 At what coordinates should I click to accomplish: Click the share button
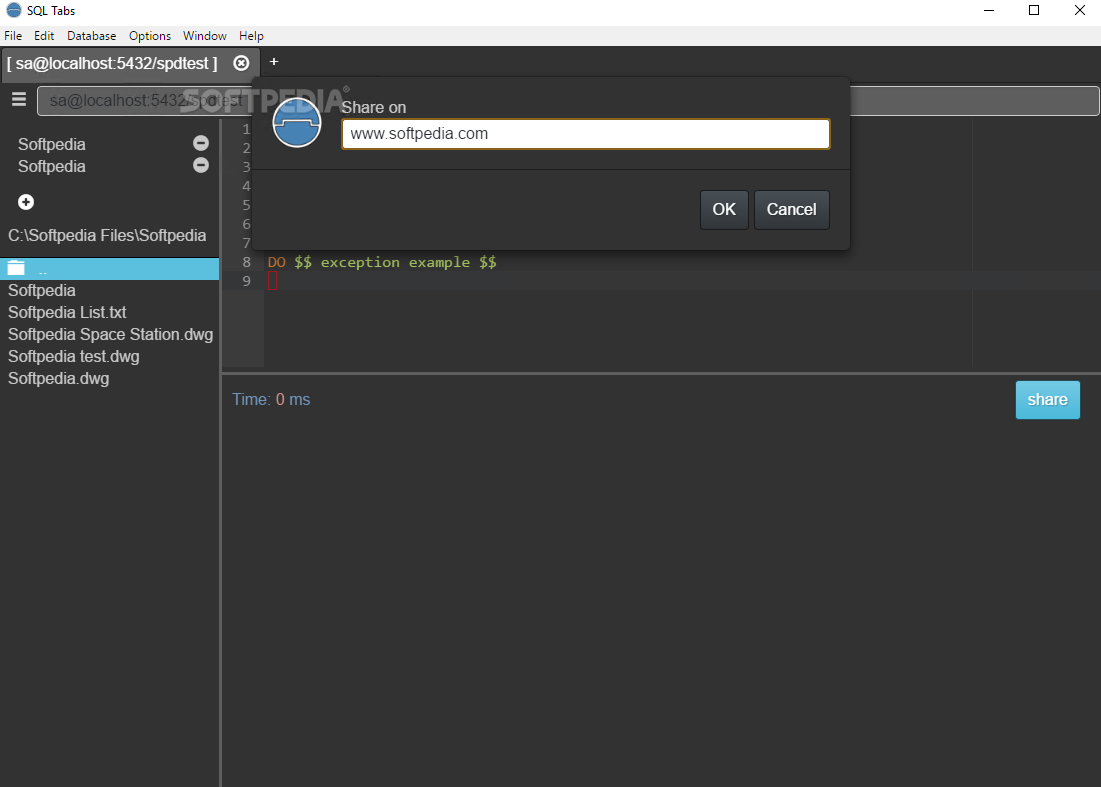click(1047, 399)
